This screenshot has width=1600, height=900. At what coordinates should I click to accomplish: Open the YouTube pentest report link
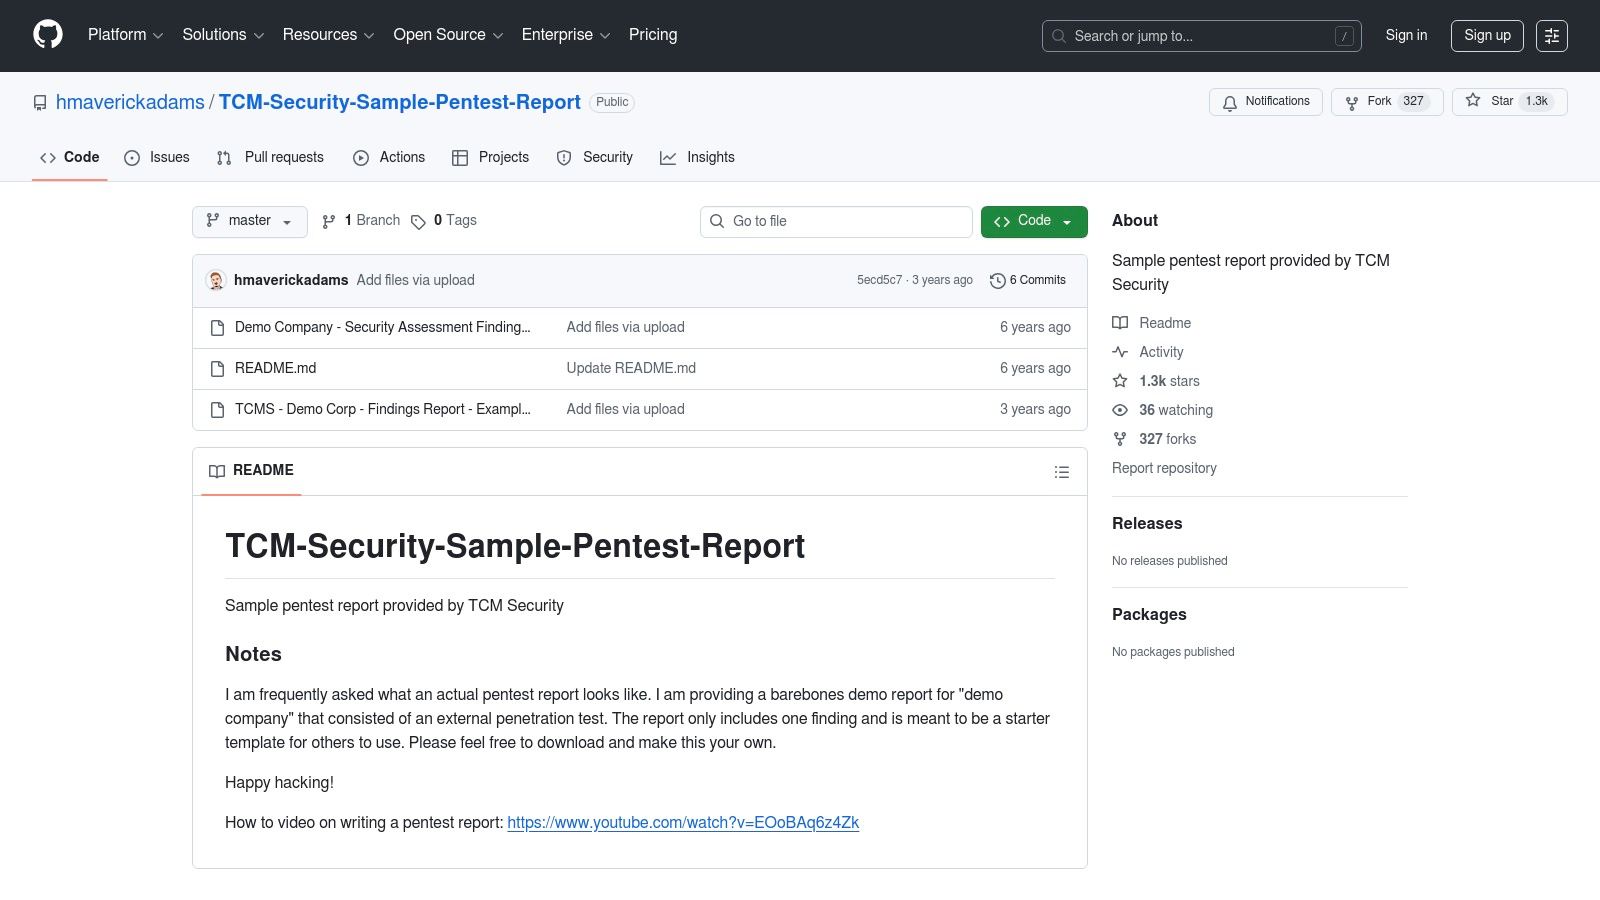(683, 822)
